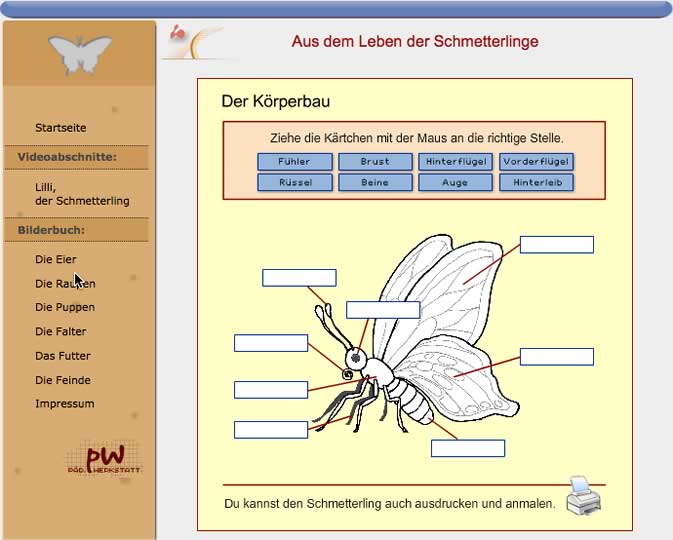Click the empty label box for the forewing
Viewport: 673px width, 540px height.
(x=557, y=244)
